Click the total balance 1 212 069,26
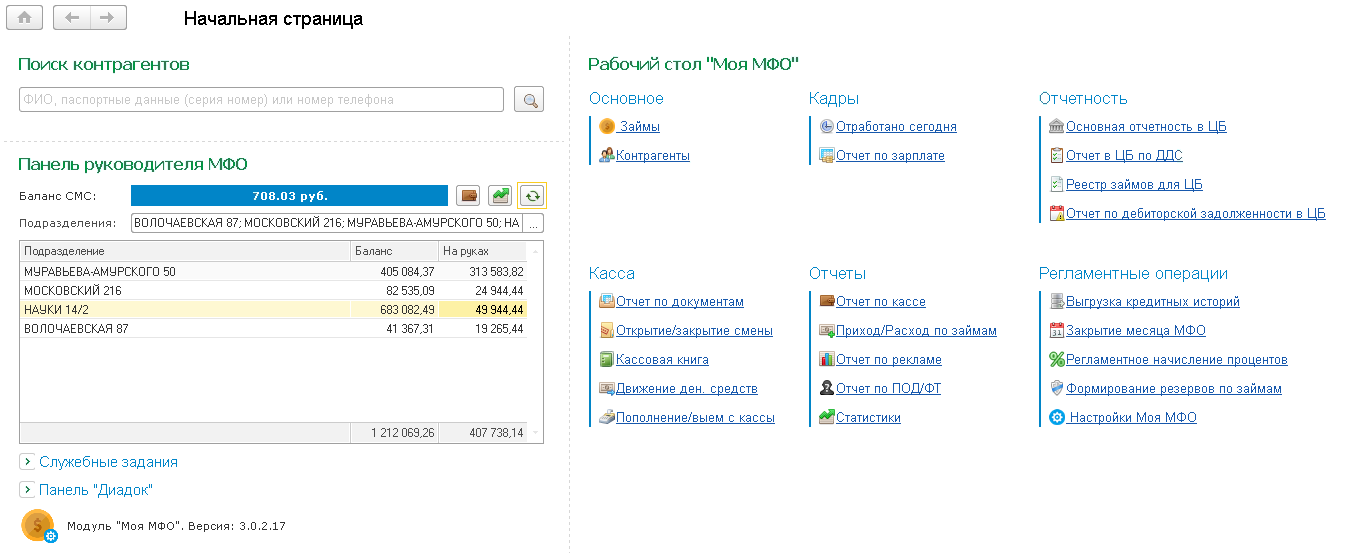Viewport: 1355px width, 553px height. (x=395, y=433)
